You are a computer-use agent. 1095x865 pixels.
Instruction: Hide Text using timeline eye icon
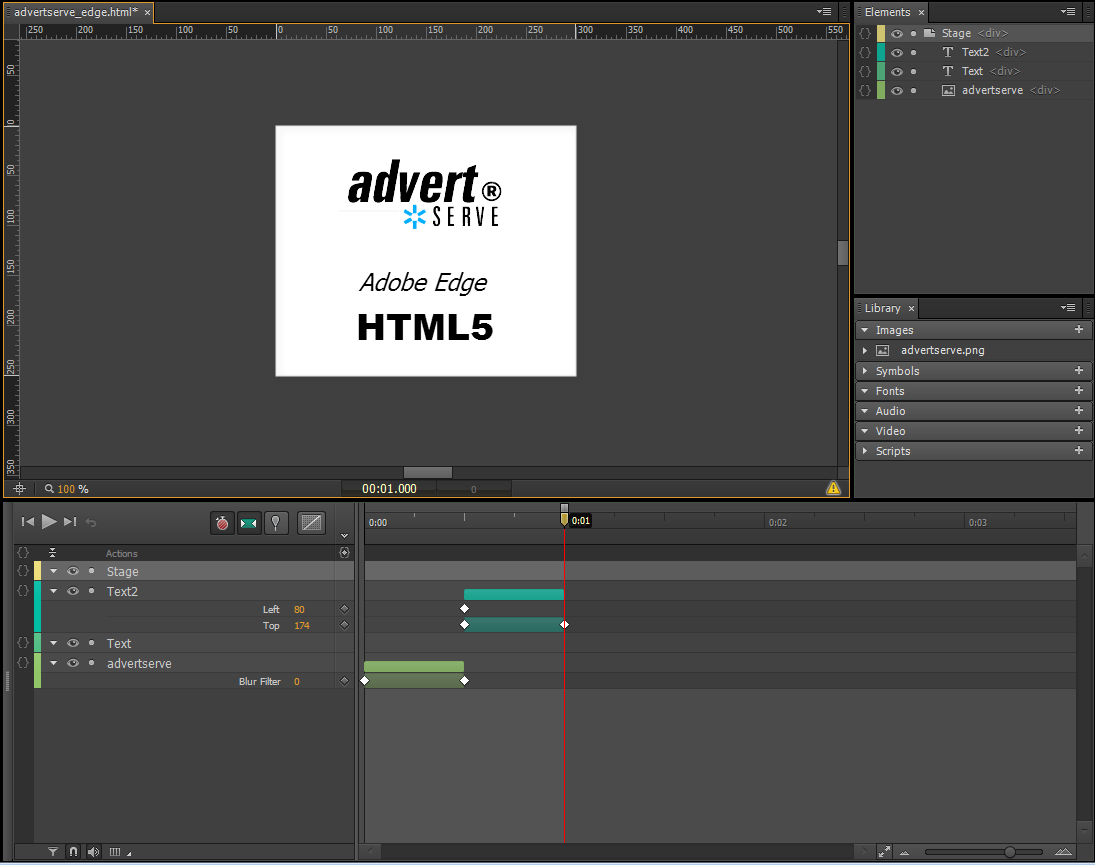click(73, 643)
